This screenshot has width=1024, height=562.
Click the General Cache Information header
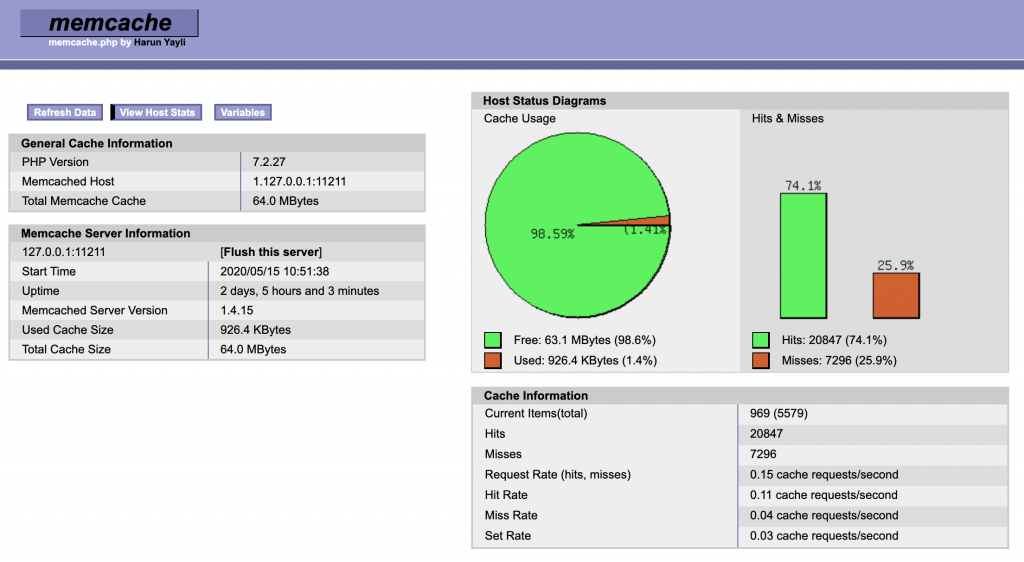pos(97,144)
